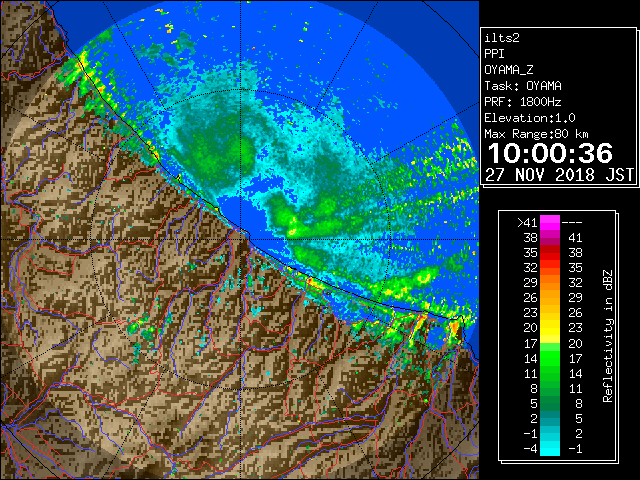Click the 'PRF: 1800Hz' text
Viewport: 640px width, 480px height.
tap(523, 102)
